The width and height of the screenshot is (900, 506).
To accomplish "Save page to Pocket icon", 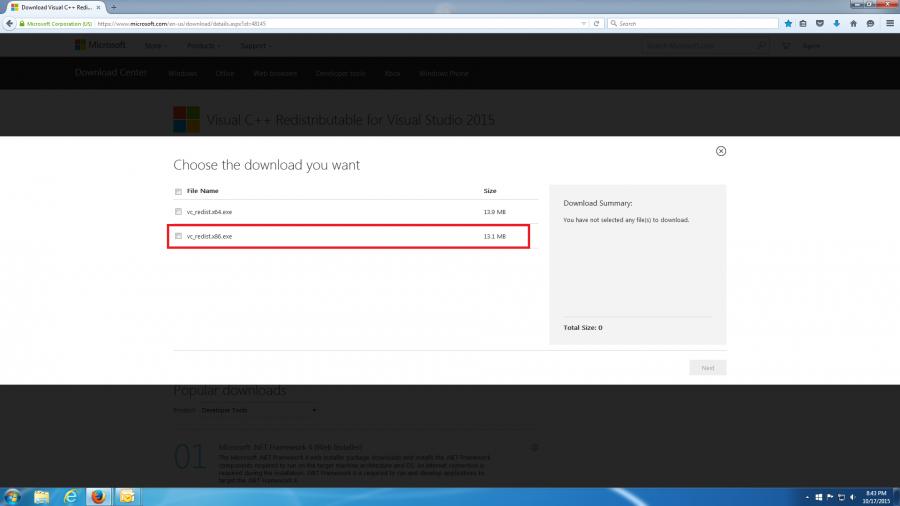I will pyautogui.click(x=820, y=24).
